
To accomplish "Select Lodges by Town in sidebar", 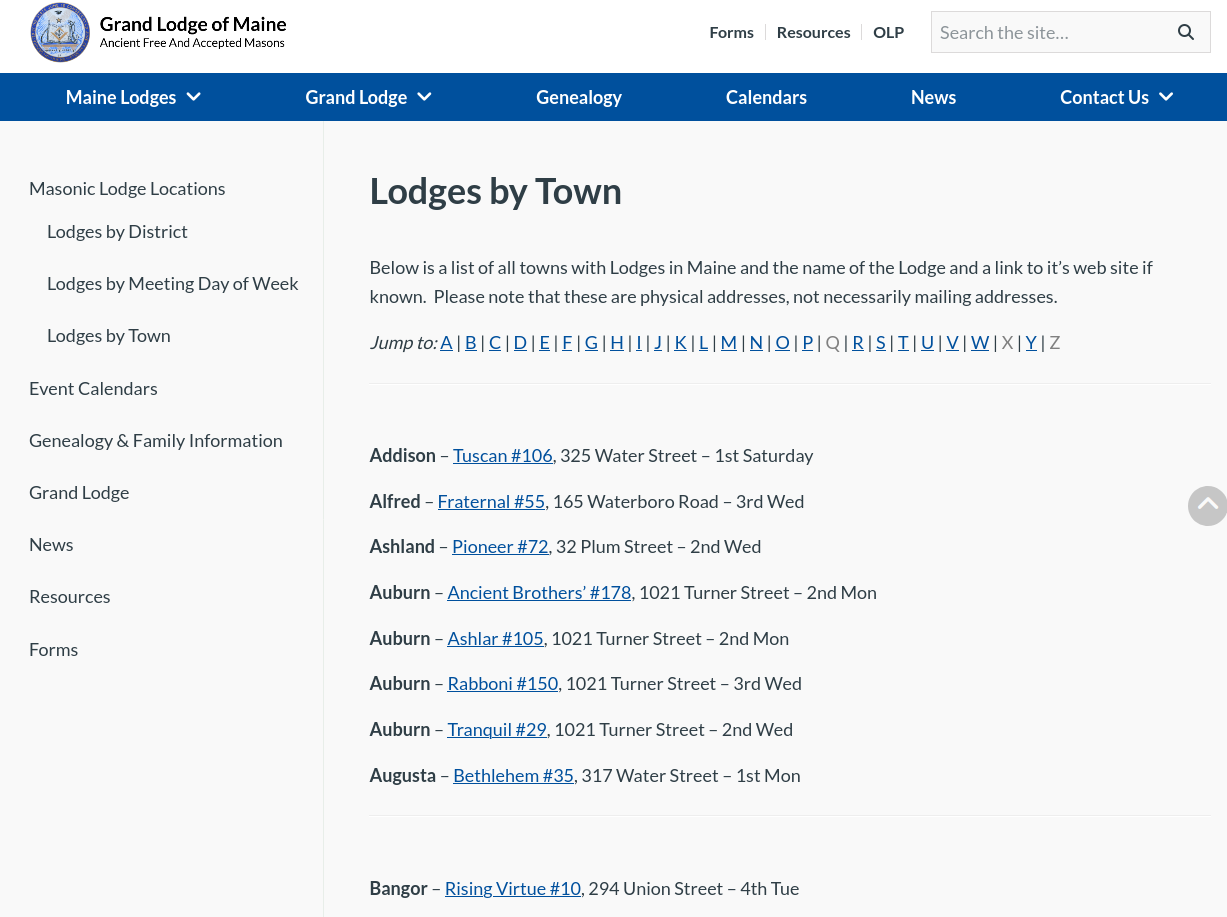I will click(108, 335).
